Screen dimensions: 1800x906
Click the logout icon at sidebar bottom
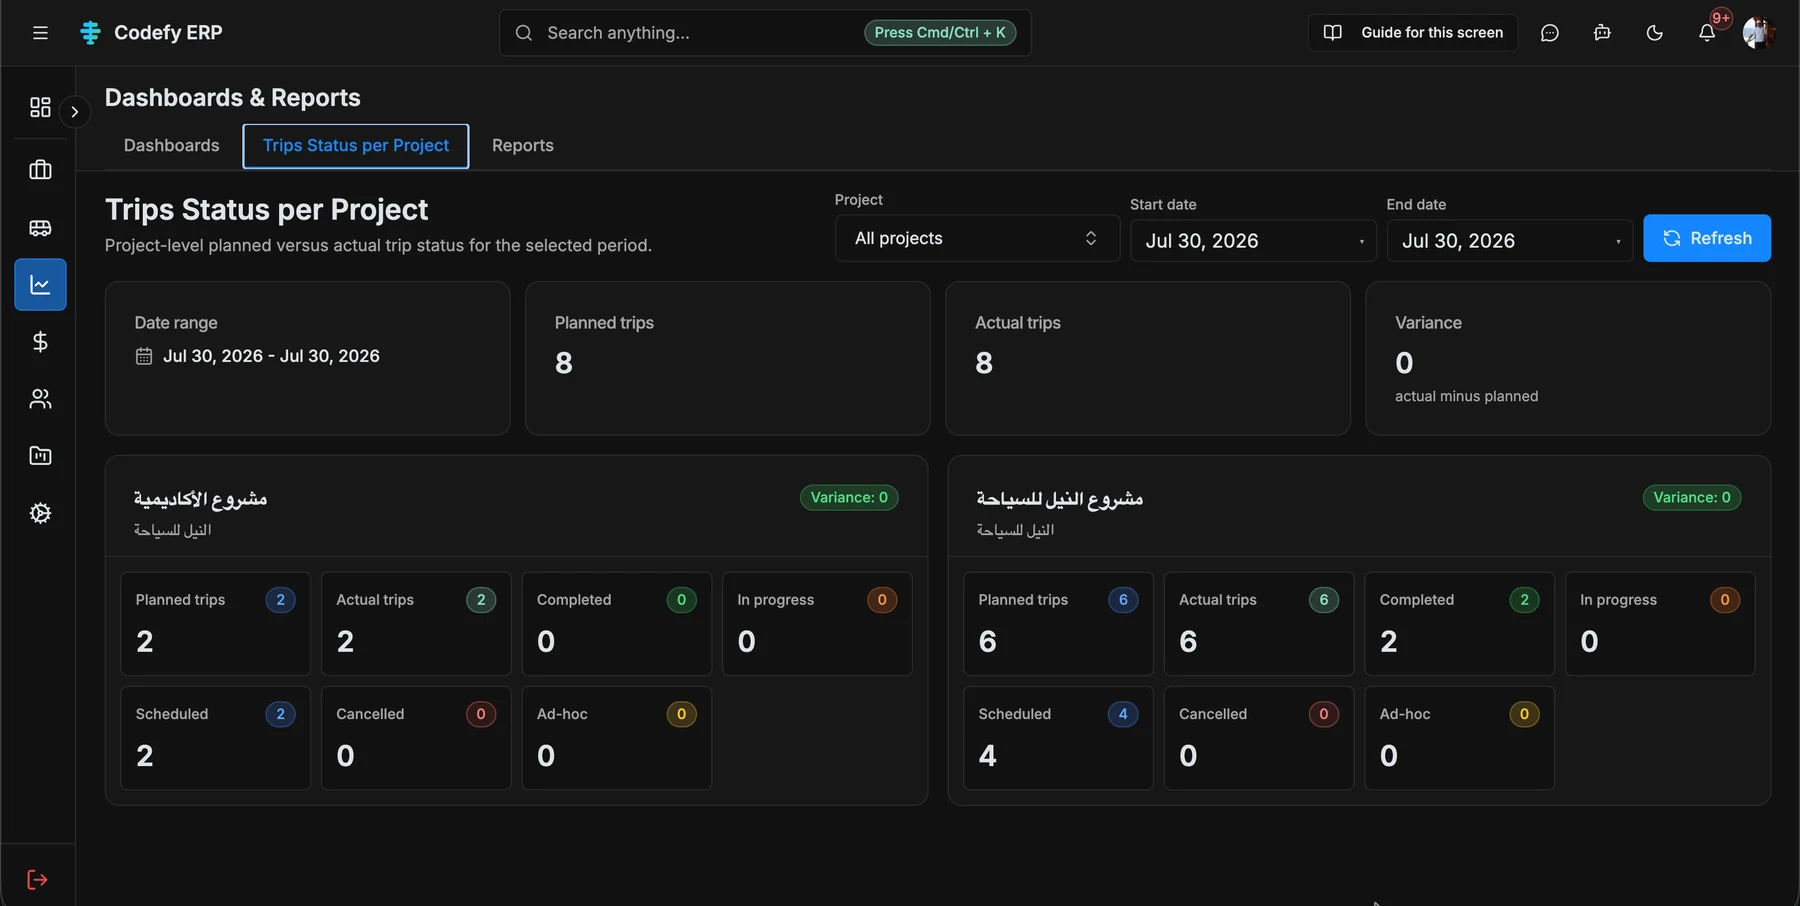pyautogui.click(x=37, y=880)
